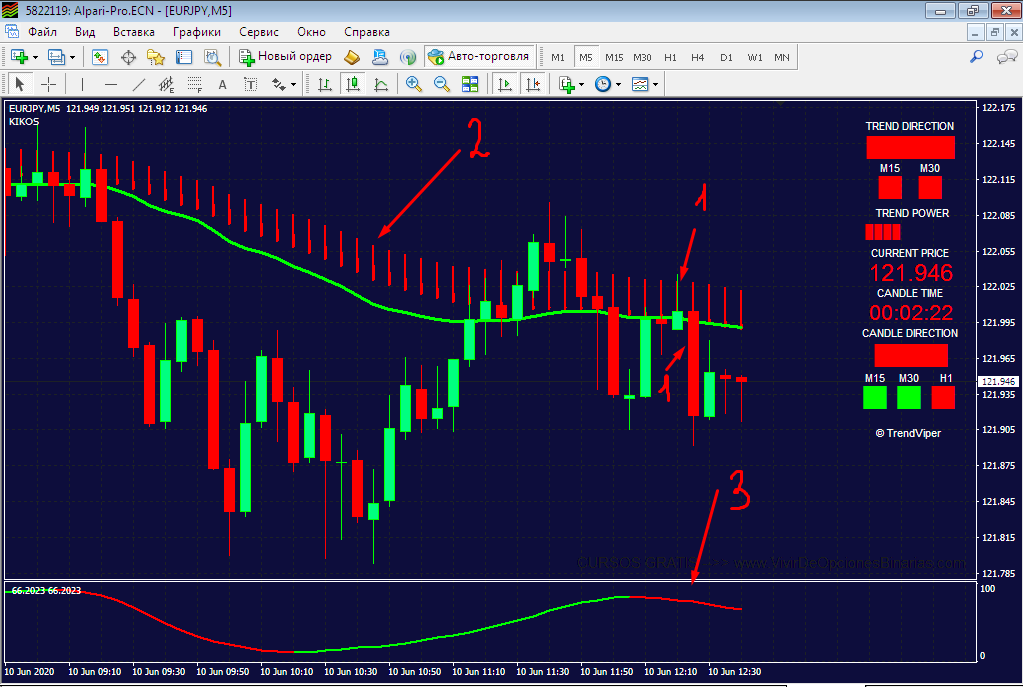Select the trendline drawing tool
This screenshot has height=687, width=1023.
point(139,84)
